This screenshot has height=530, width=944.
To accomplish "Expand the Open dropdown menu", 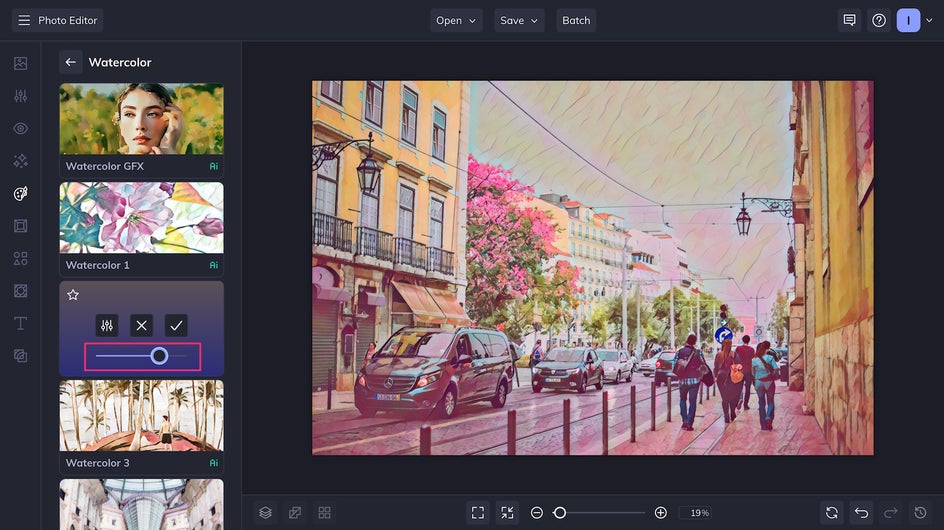I will click(456, 20).
